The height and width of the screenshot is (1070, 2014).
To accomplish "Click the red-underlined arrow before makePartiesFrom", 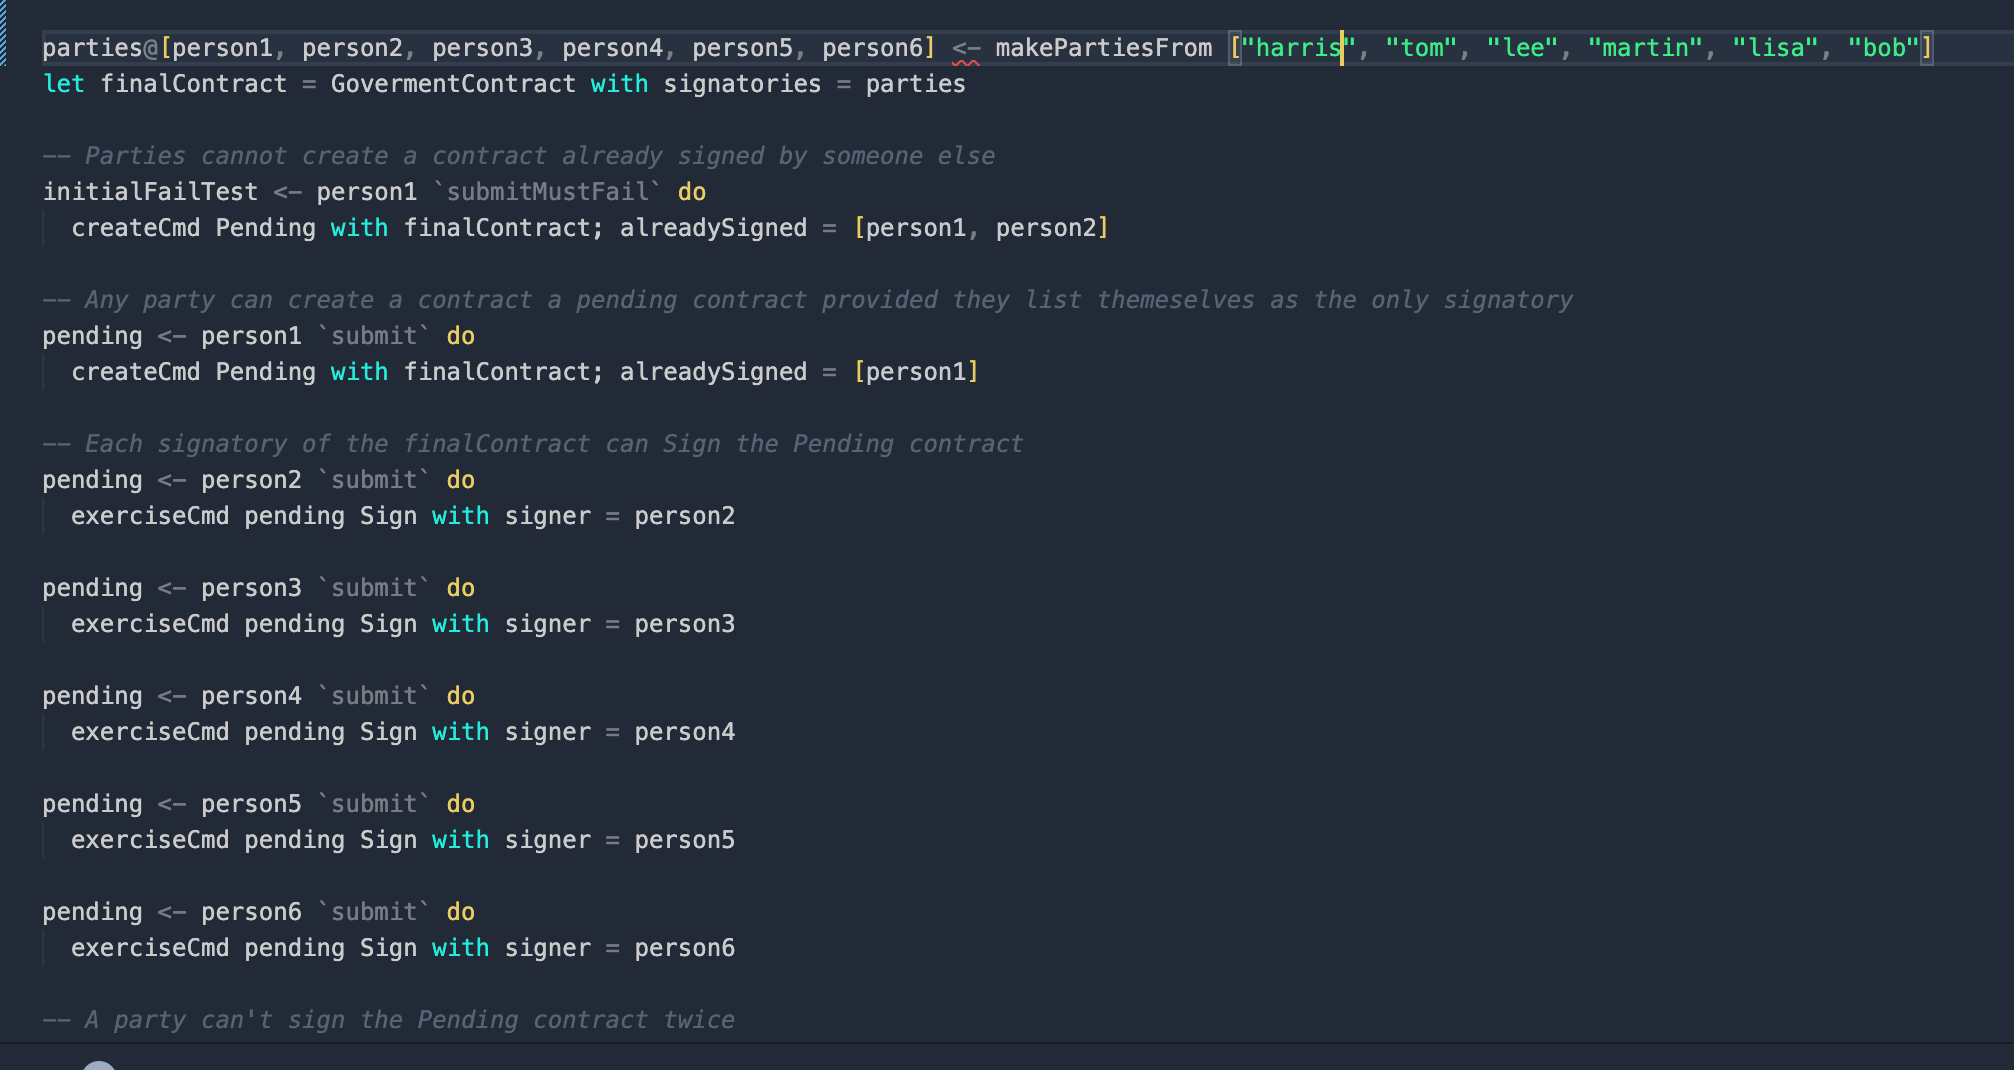I will 966,48.
